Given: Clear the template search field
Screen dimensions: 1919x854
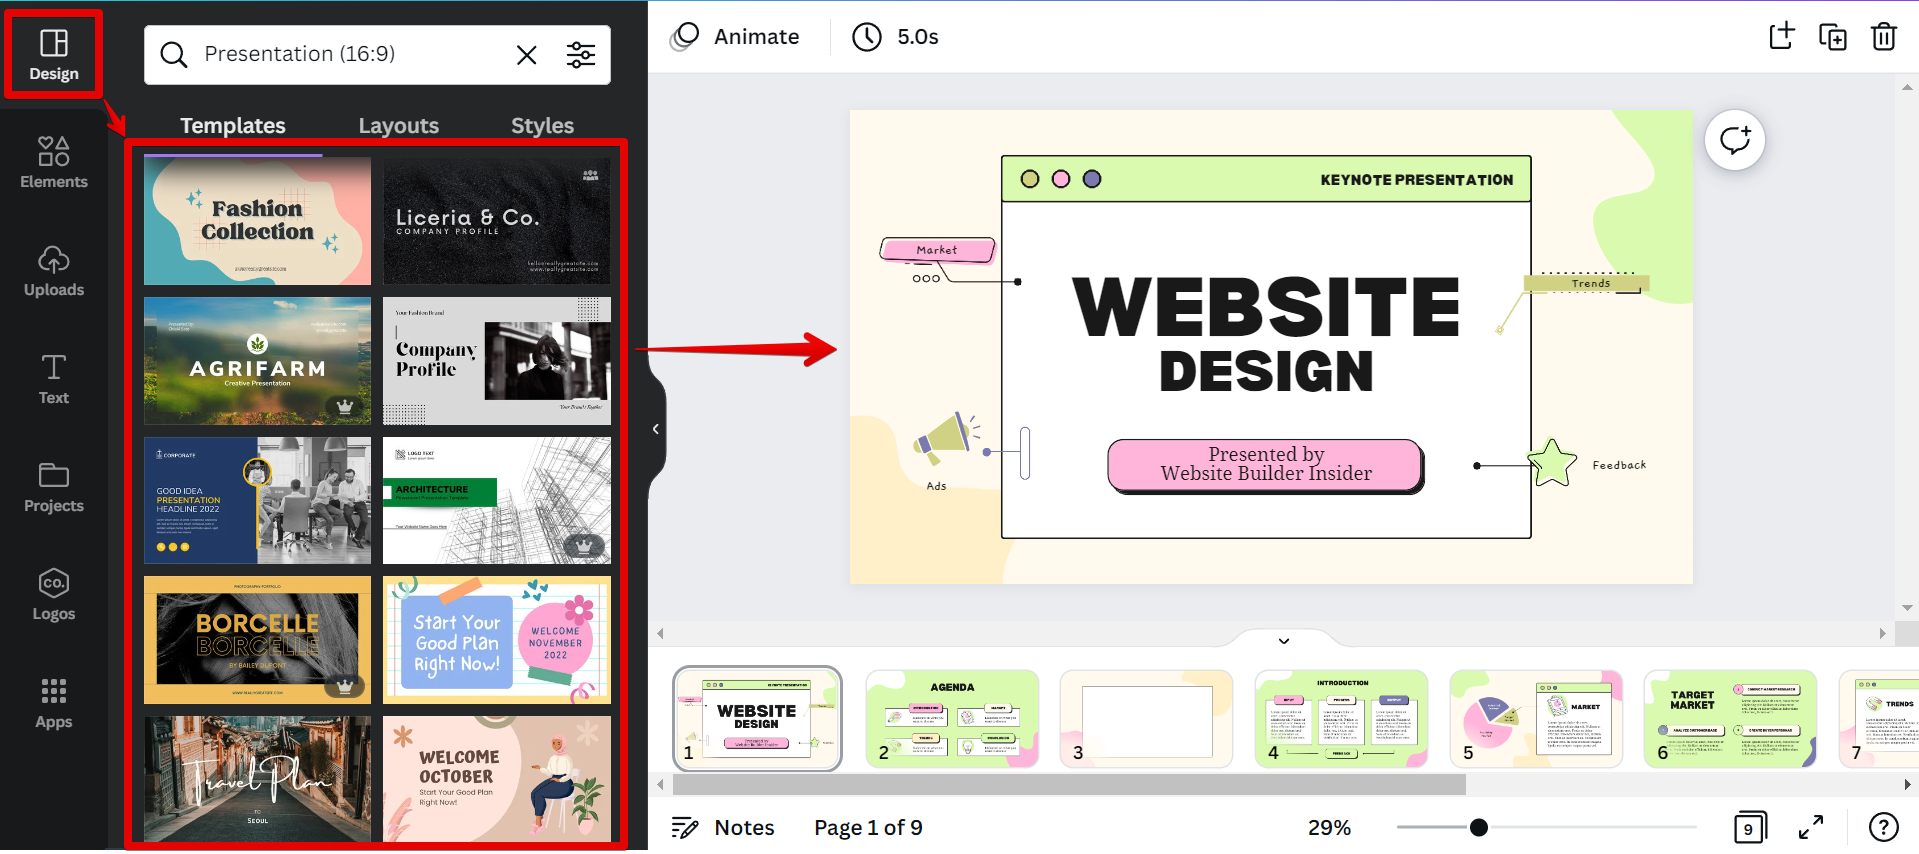Looking at the screenshot, I should 526,55.
